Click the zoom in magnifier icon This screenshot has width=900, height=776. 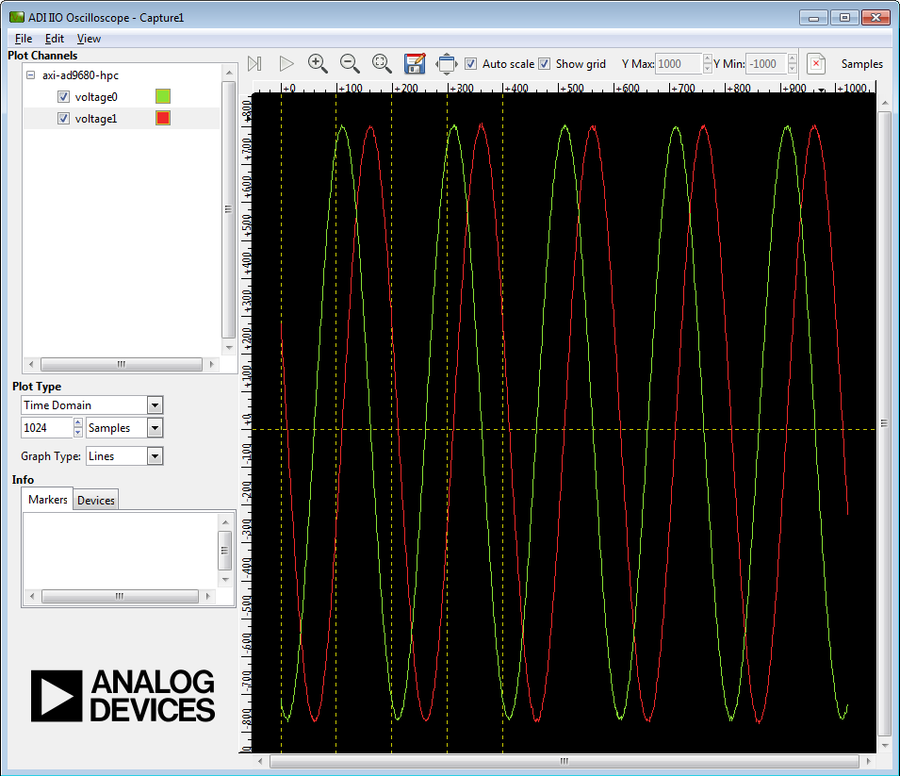[317, 64]
